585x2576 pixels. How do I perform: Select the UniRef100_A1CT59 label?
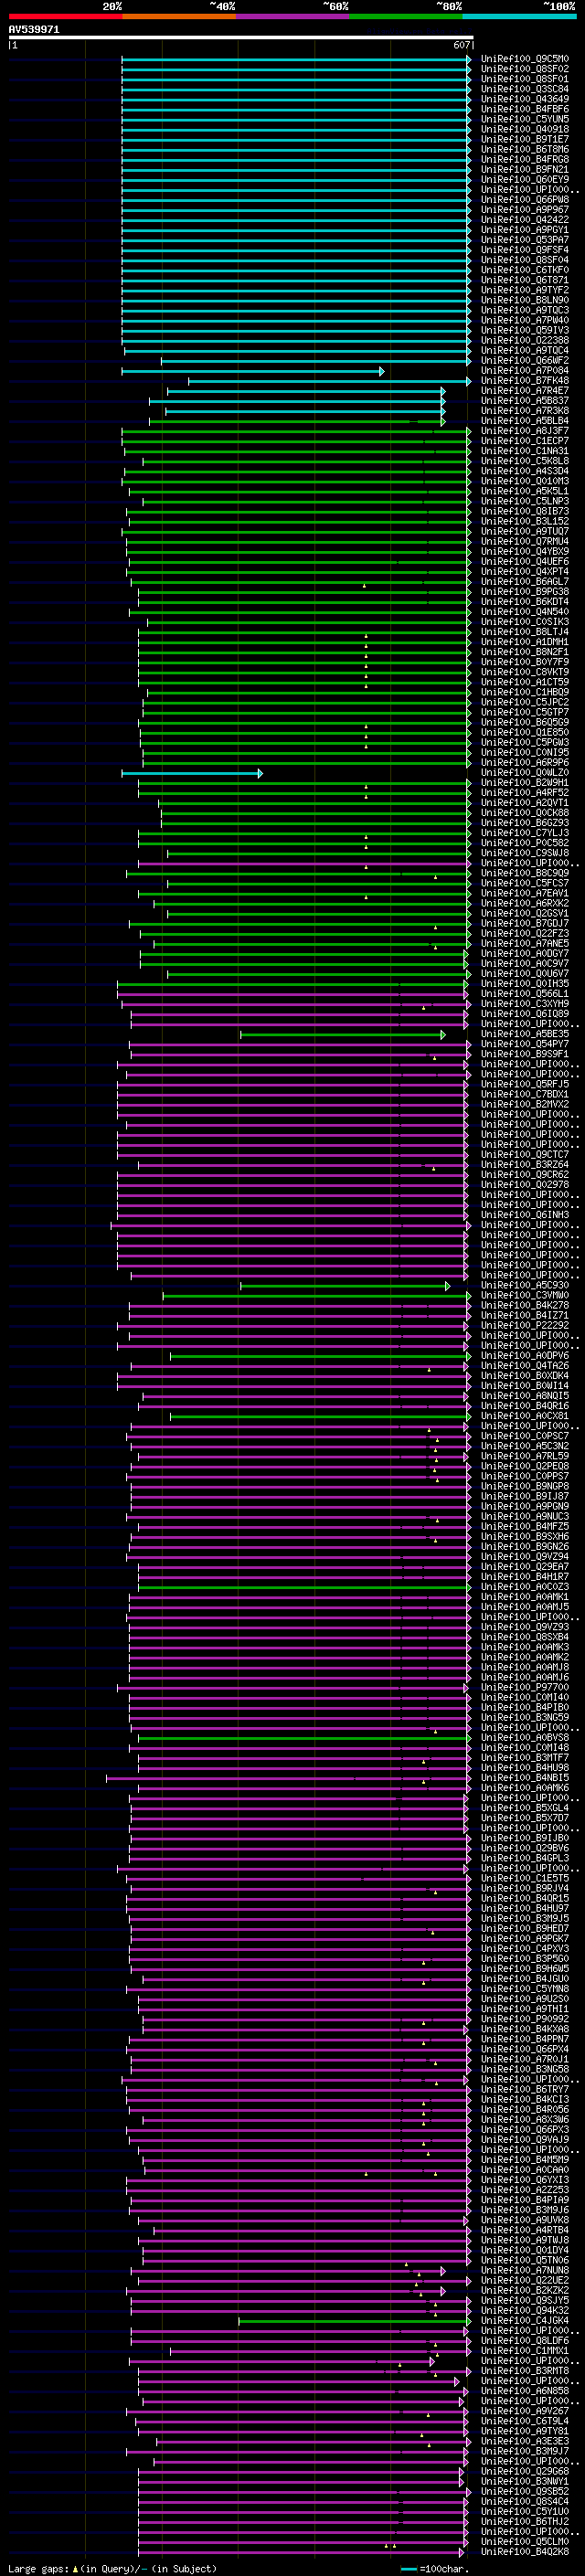(525, 682)
